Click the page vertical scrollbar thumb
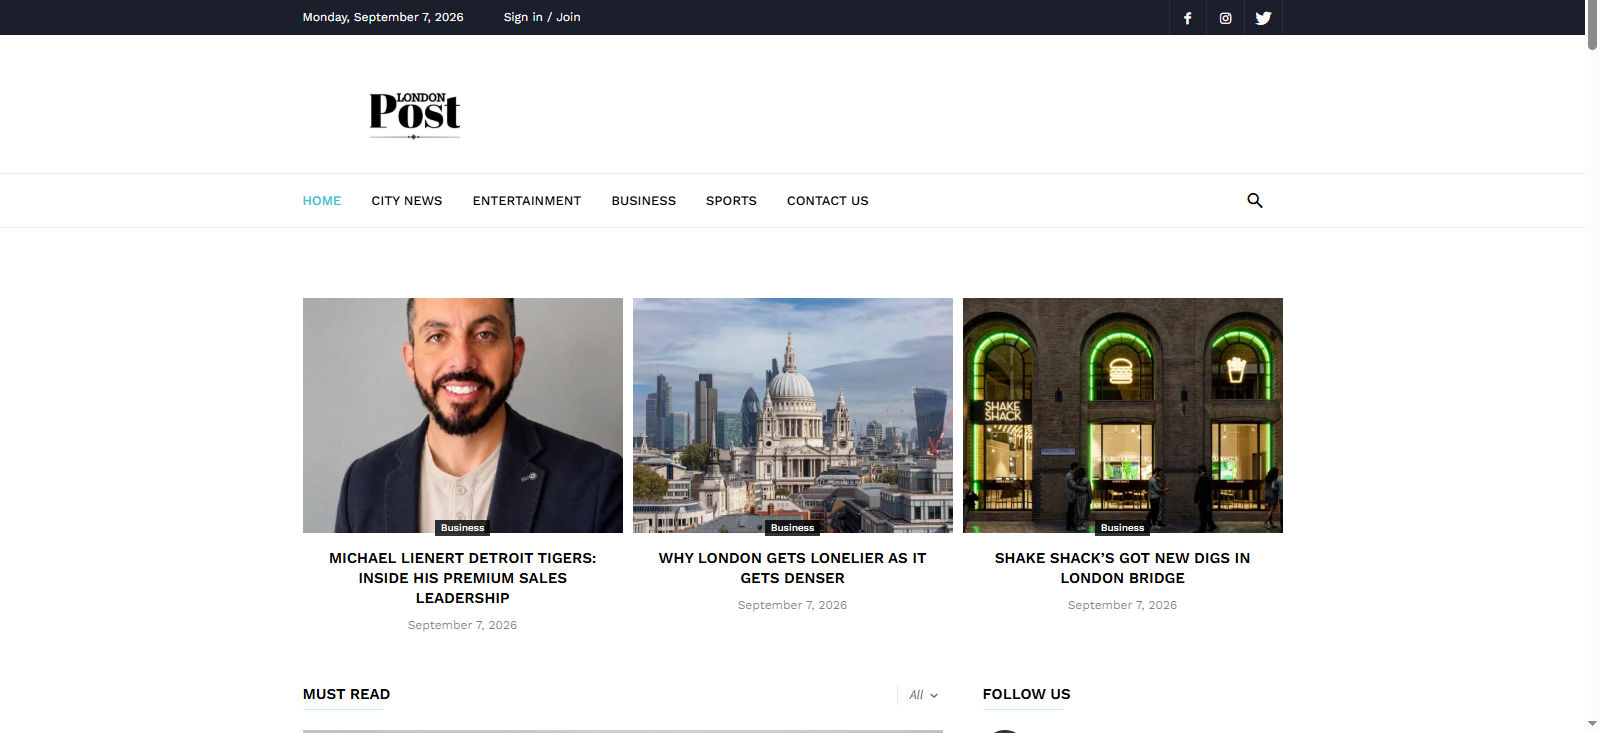This screenshot has width=1600, height=733. tap(1592, 24)
